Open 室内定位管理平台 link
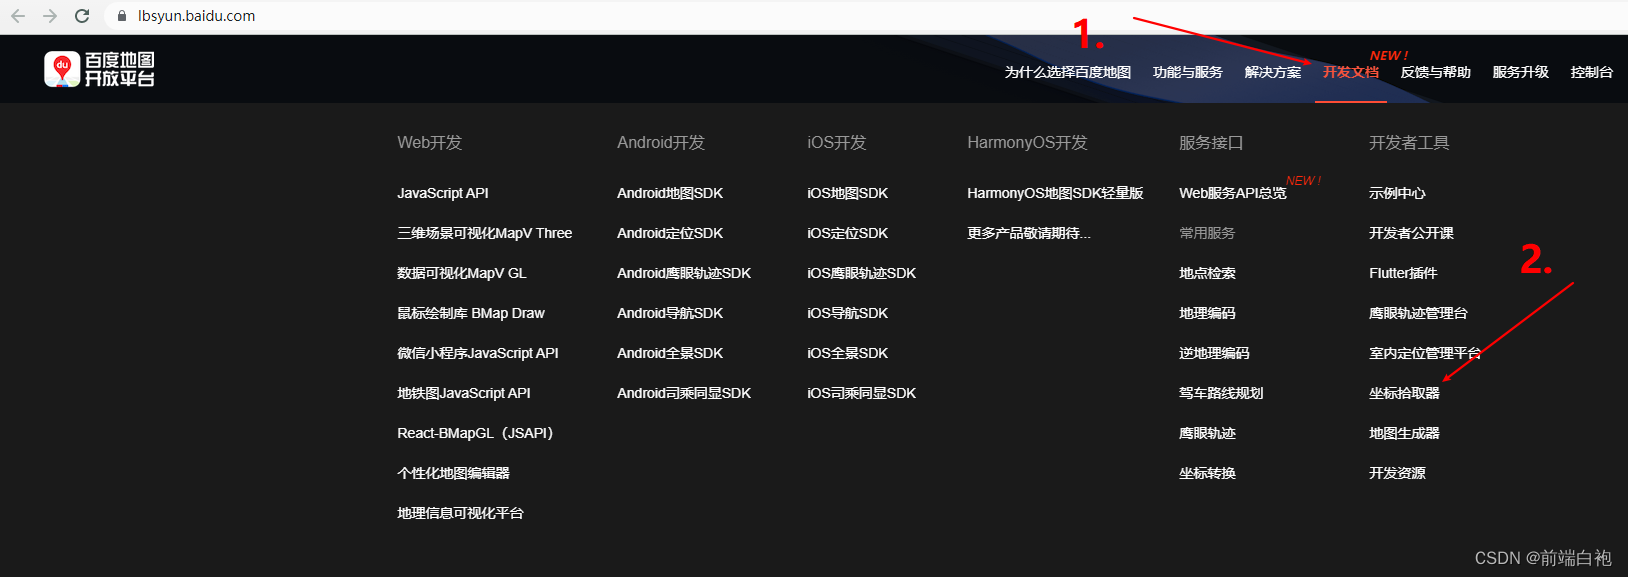Viewport: 1628px width, 577px height. point(1425,353)
